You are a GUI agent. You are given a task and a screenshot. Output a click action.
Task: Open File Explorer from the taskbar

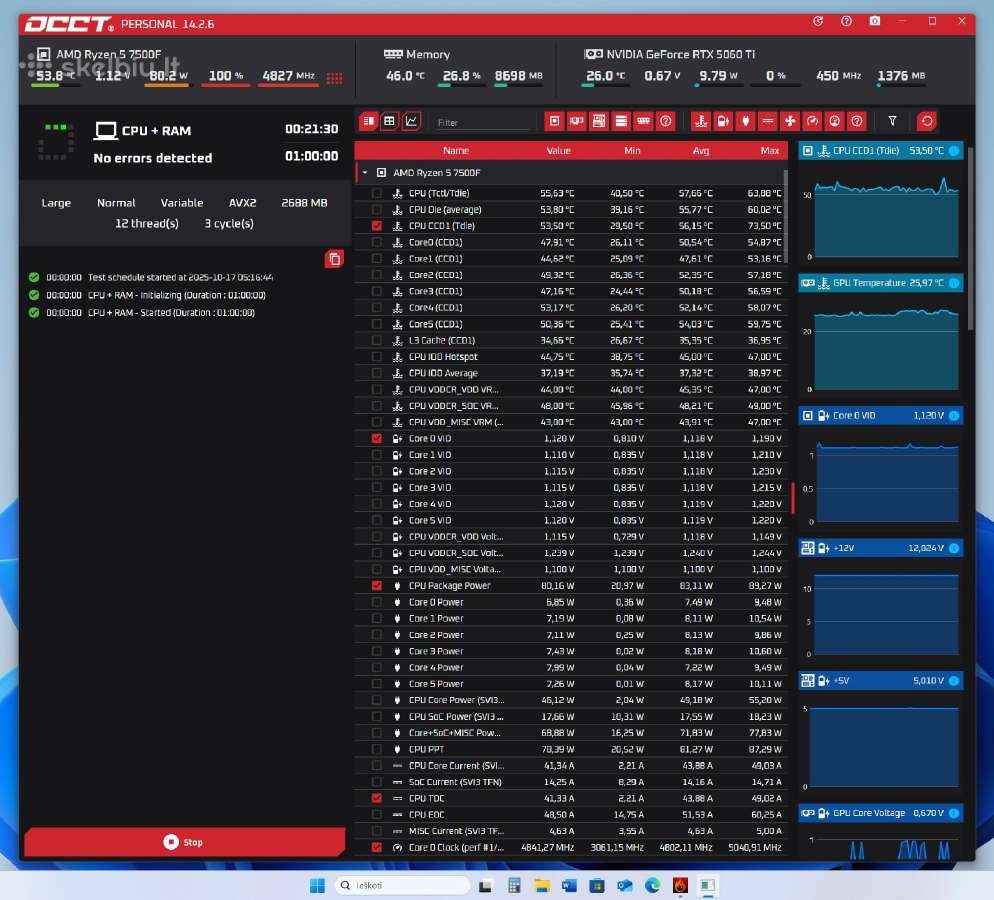coord(541,885)
